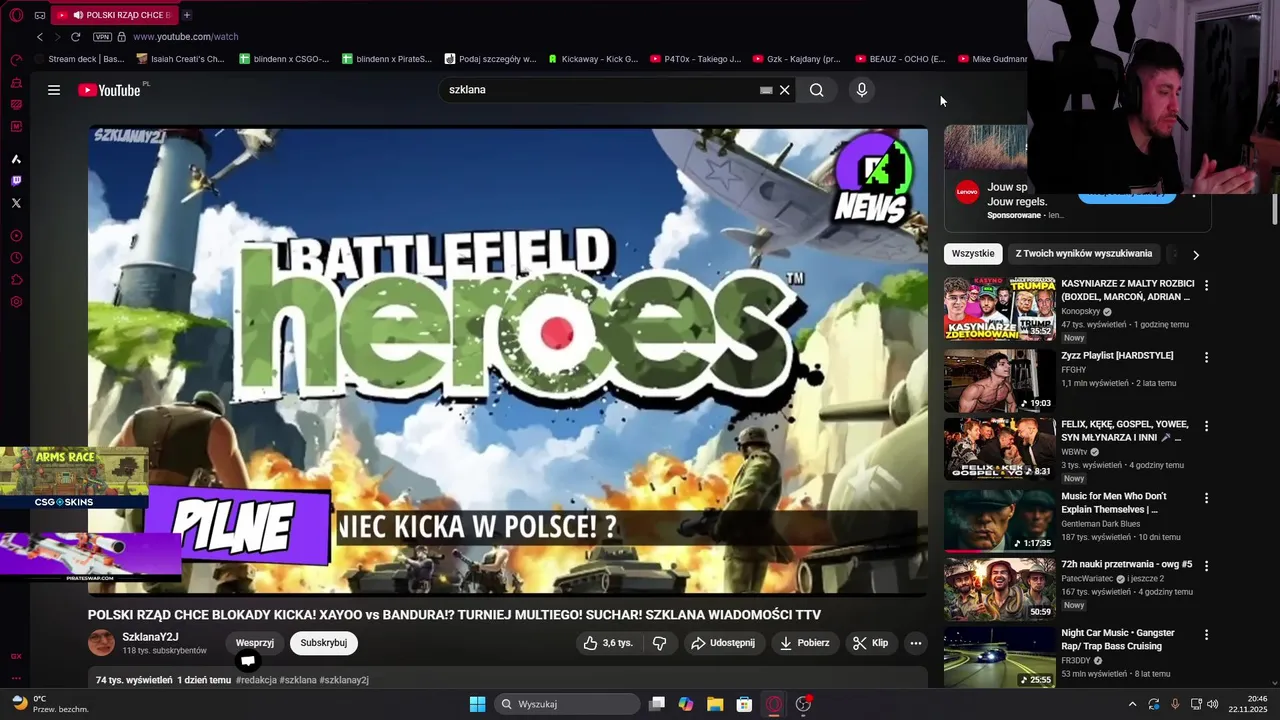Share video with Udostępnij
The width and height of the screenshot is (1280, 720).
[723, 643]
